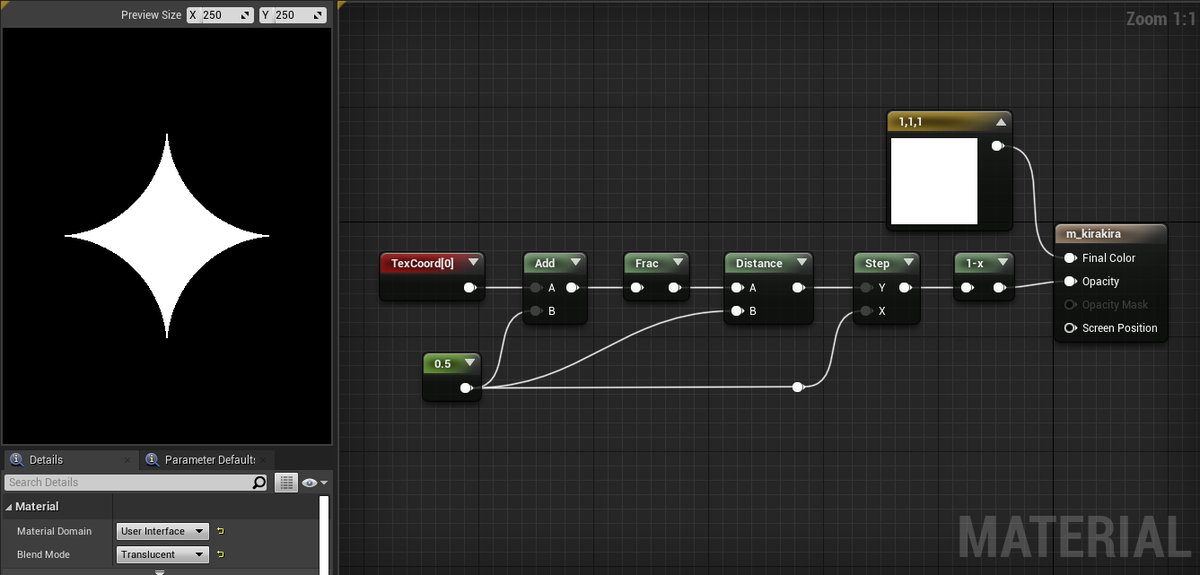Close the Details tab
Screen dimensions: 1200x575
tap(127, 461)
